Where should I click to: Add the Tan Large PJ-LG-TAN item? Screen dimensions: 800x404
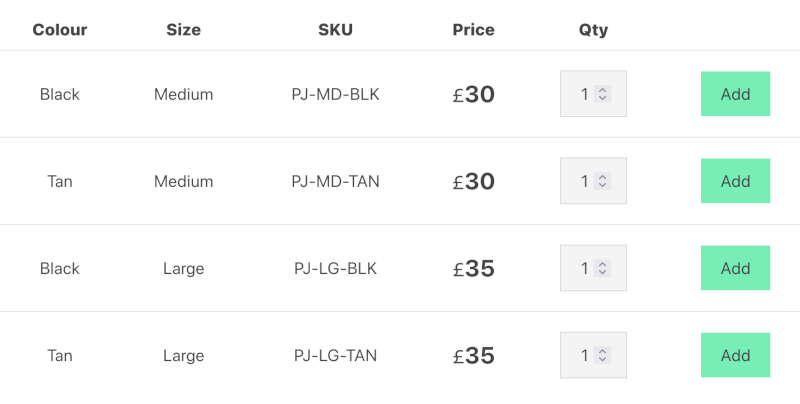[x=735, y=356]
